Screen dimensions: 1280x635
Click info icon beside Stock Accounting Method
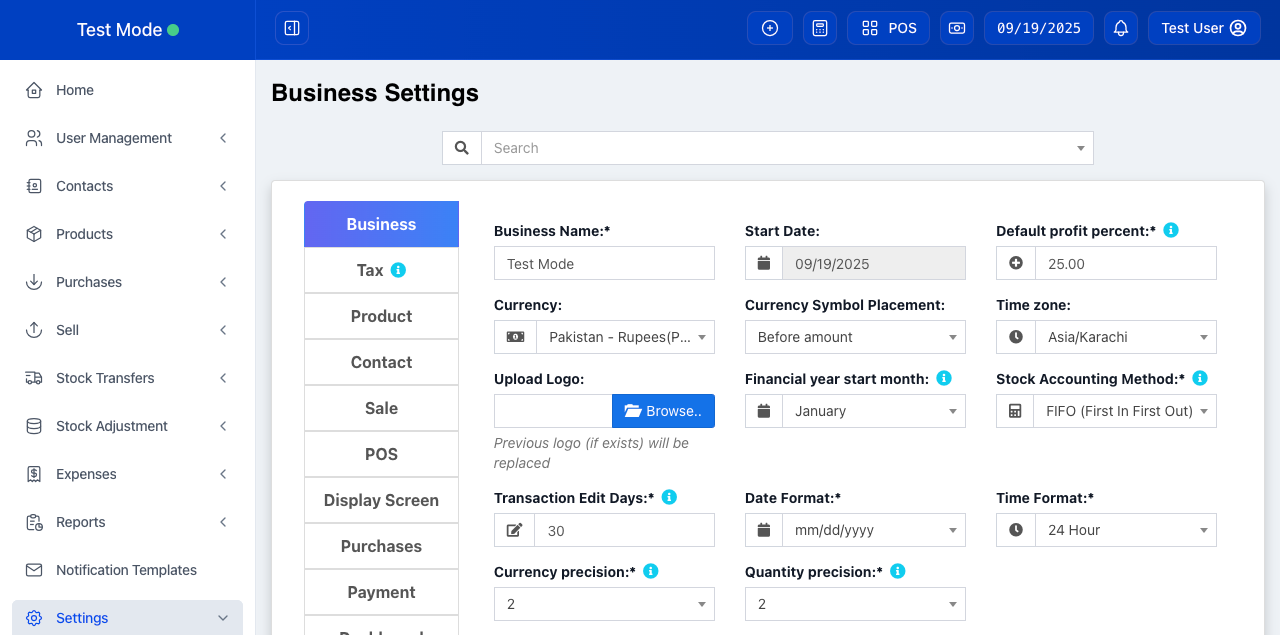coord(1200,378)
